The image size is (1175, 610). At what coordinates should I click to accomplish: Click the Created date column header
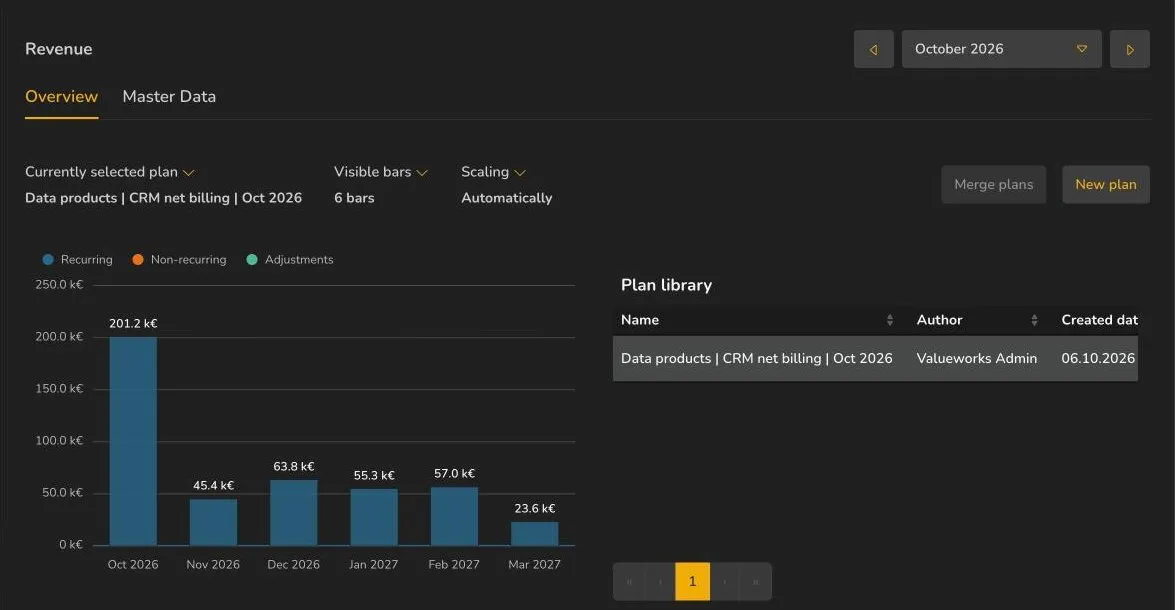(x=1099, y=320)
